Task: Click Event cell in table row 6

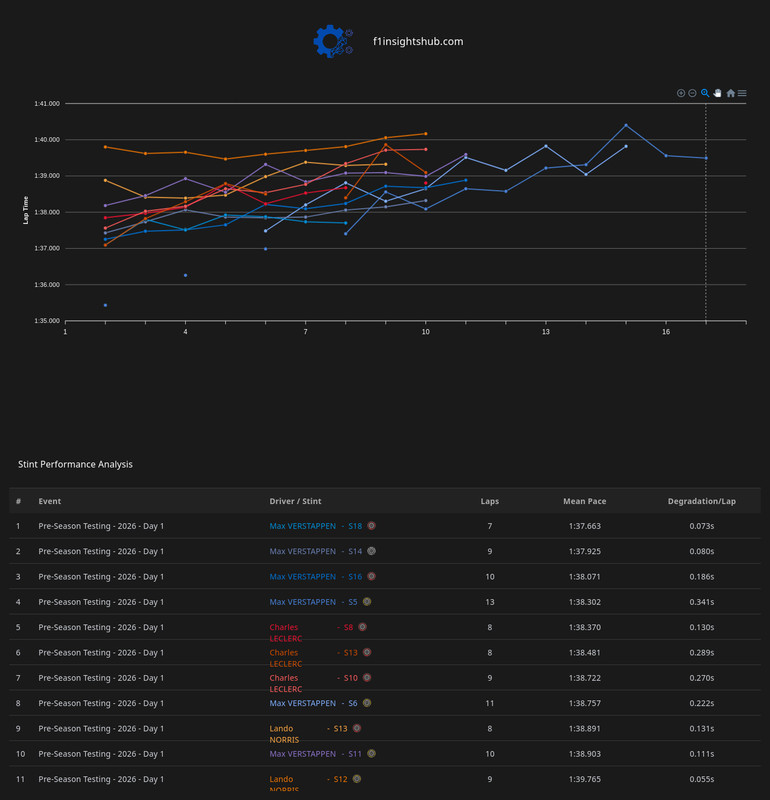Action: (101, 653)
